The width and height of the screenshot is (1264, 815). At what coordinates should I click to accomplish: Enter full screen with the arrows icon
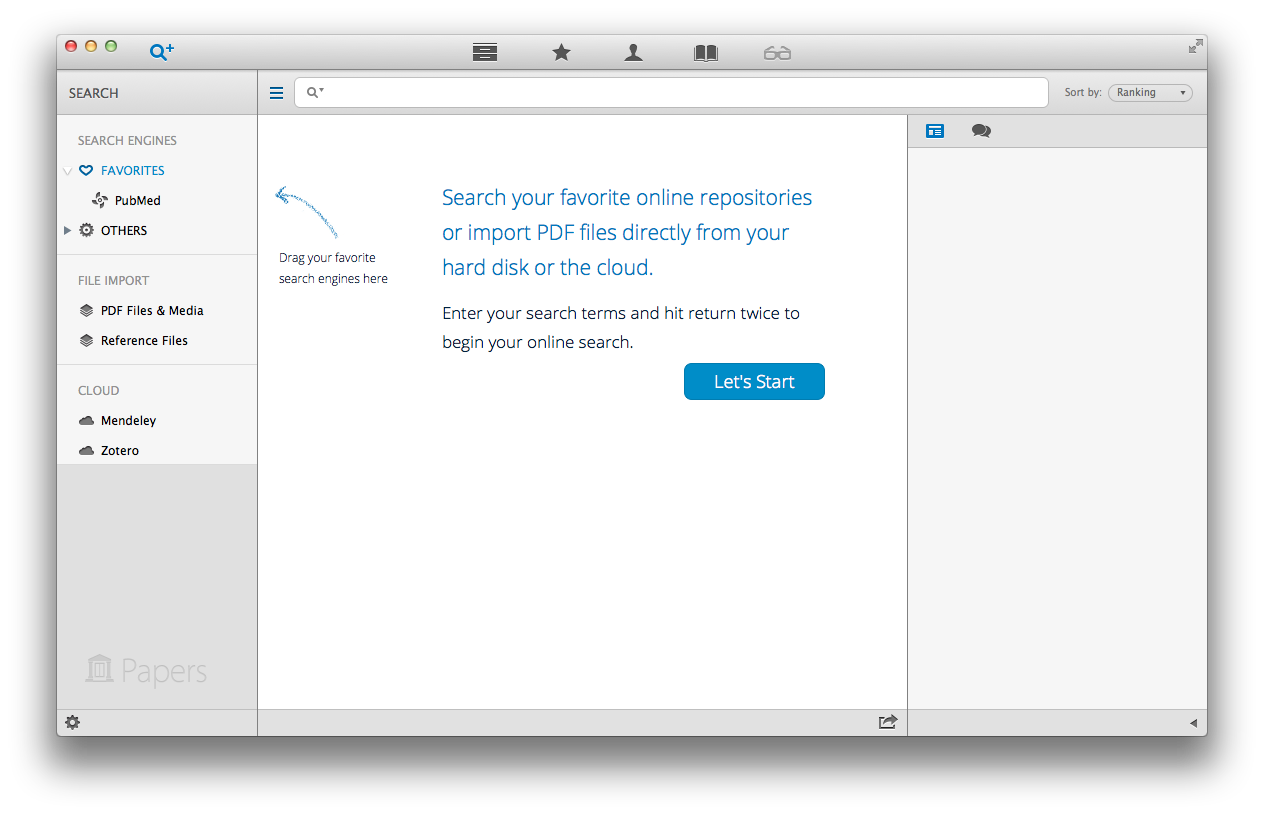click(1195, 46)
